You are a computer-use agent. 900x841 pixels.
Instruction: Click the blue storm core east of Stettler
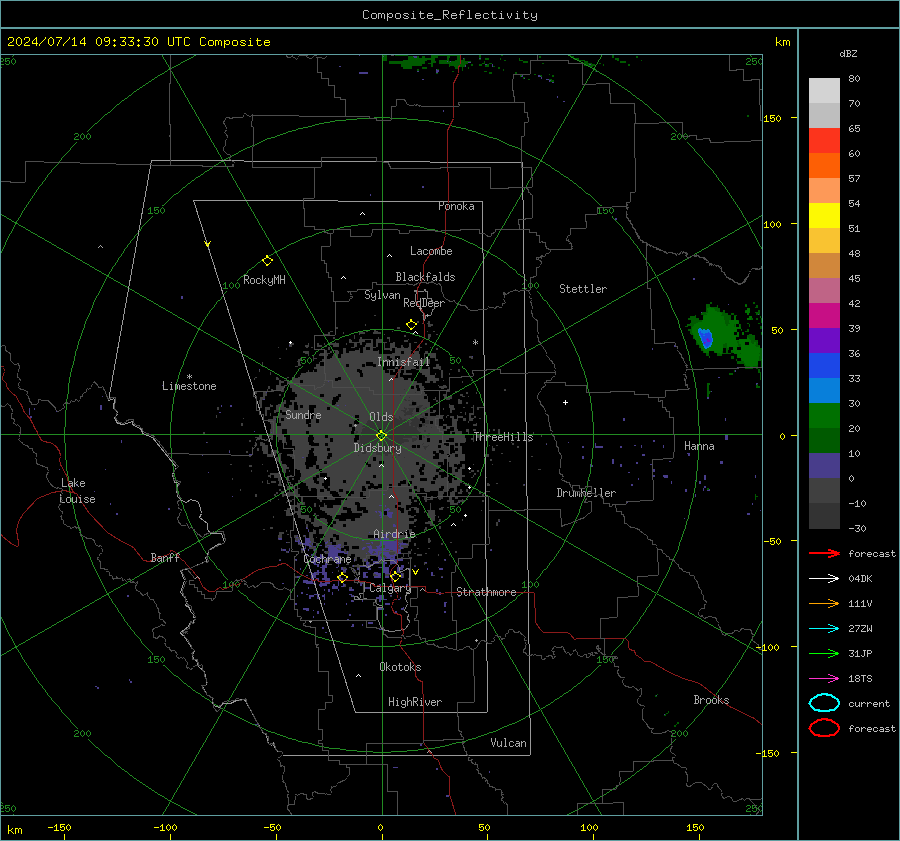705,338
